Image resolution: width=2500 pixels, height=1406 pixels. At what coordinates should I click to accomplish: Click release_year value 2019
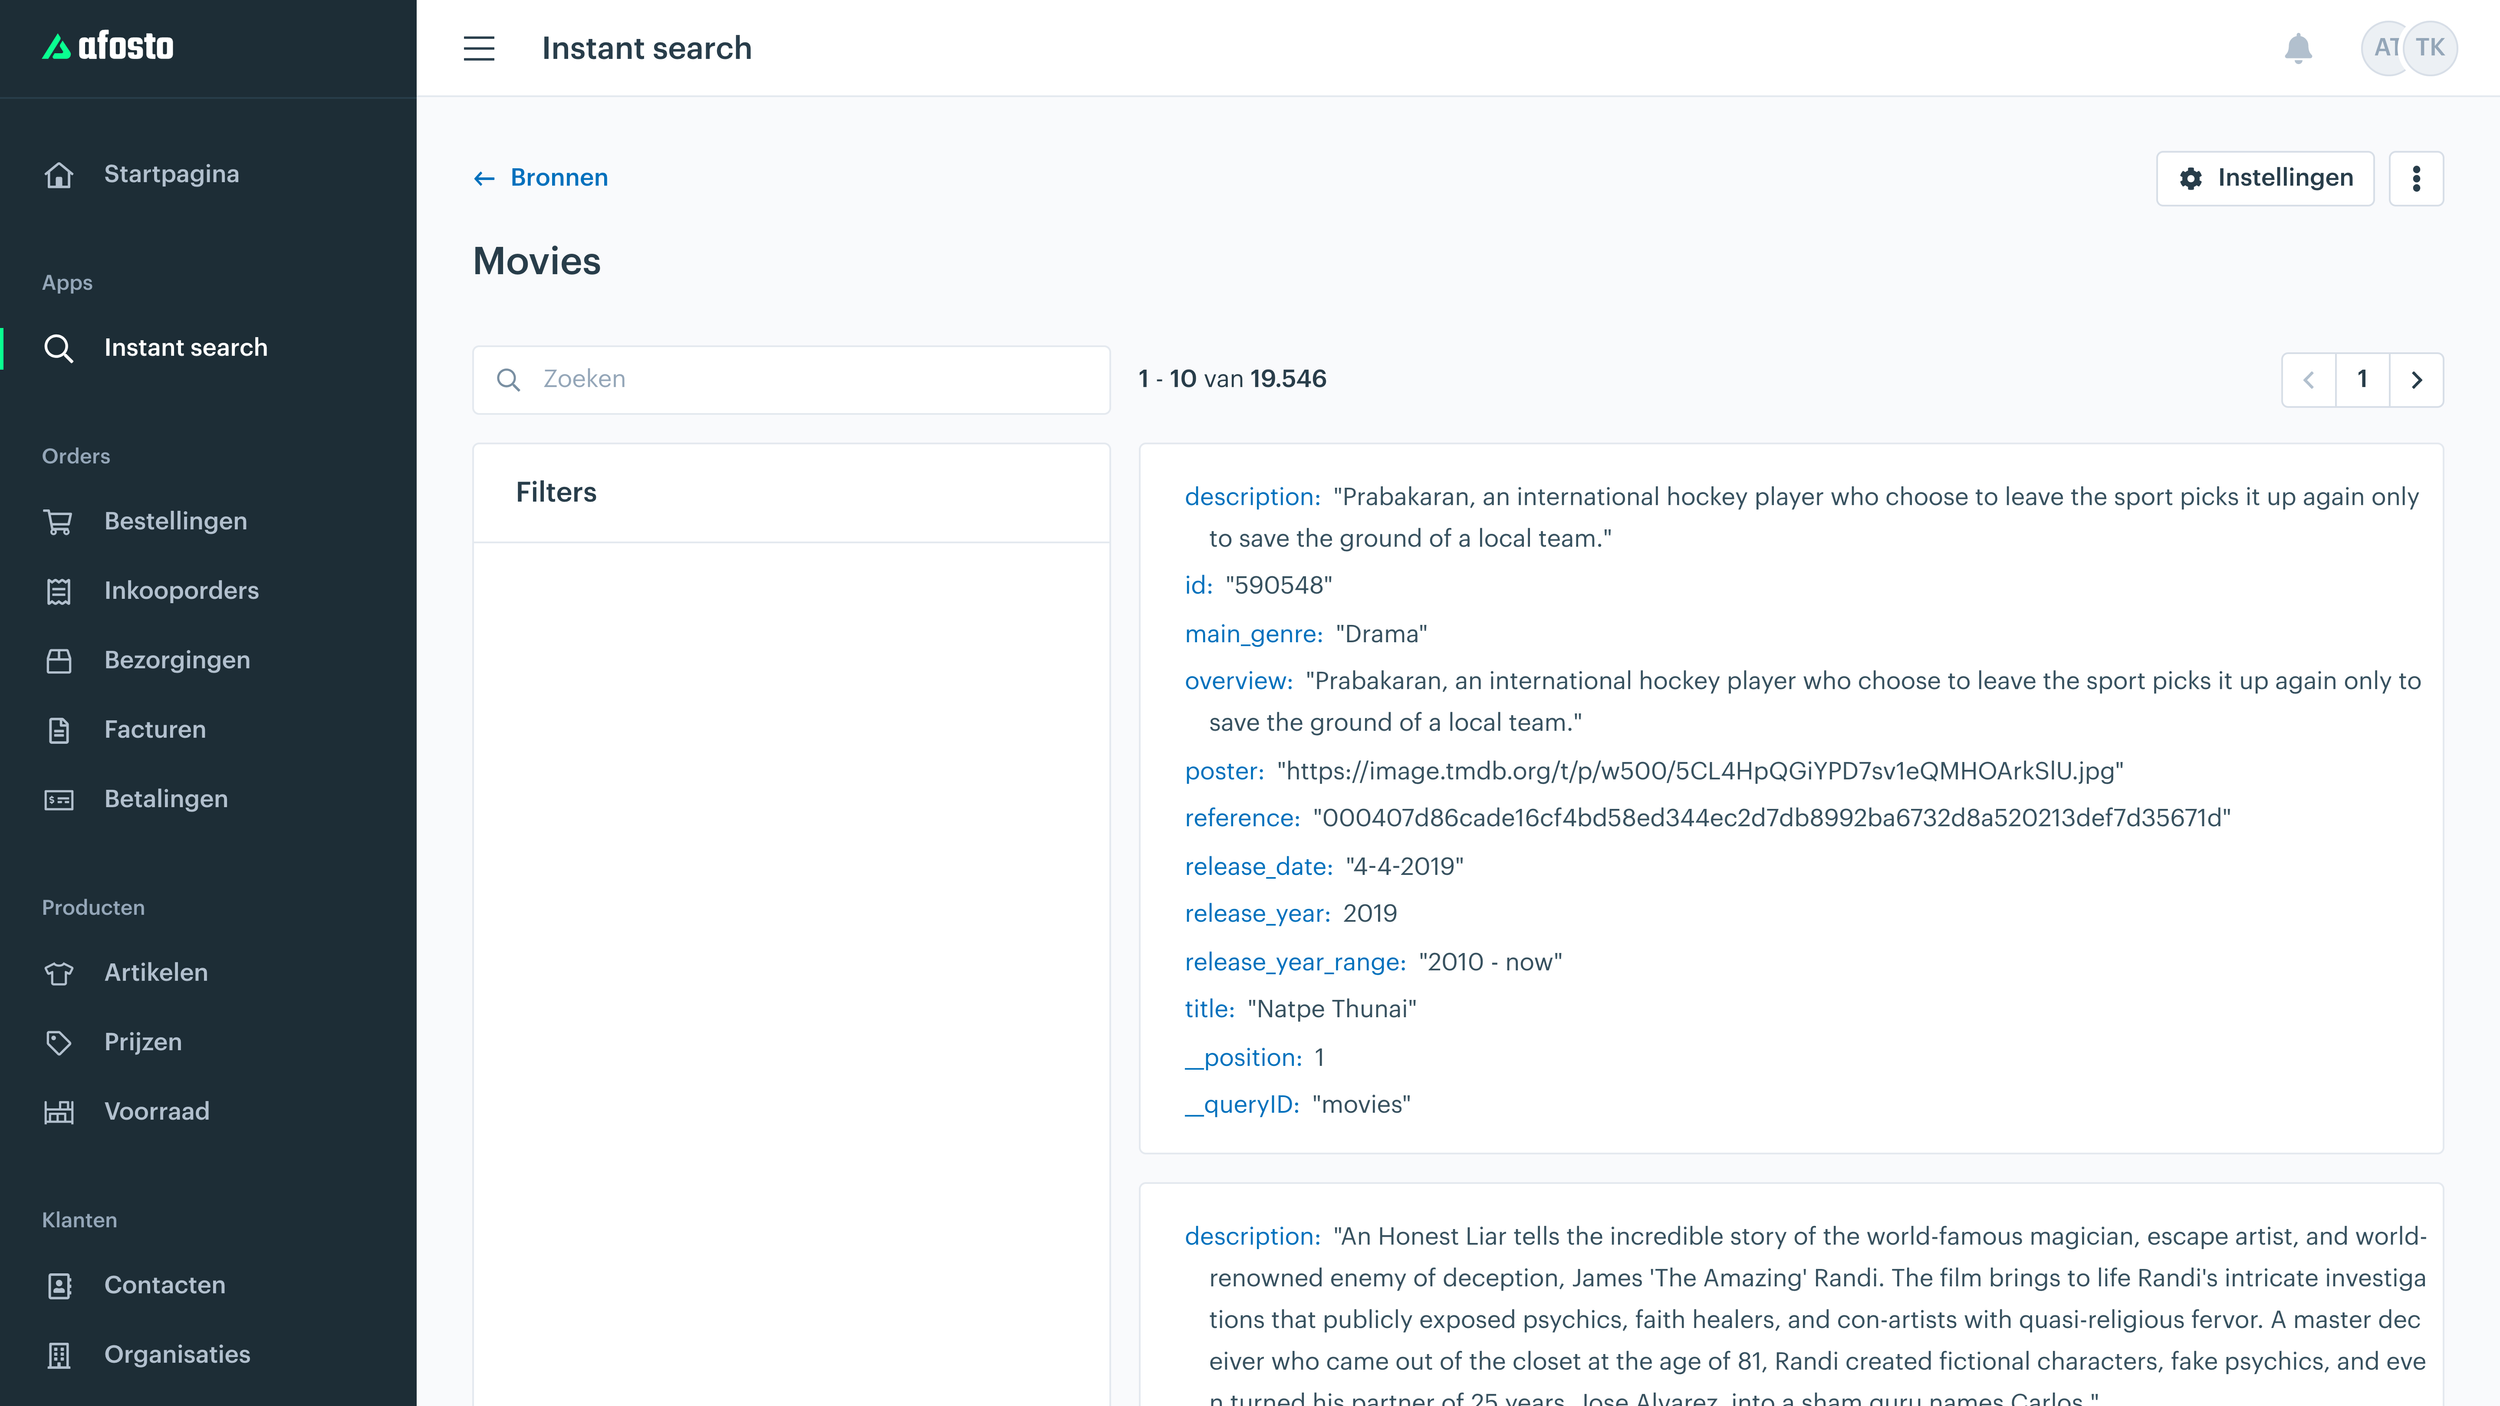(1370, 913)
